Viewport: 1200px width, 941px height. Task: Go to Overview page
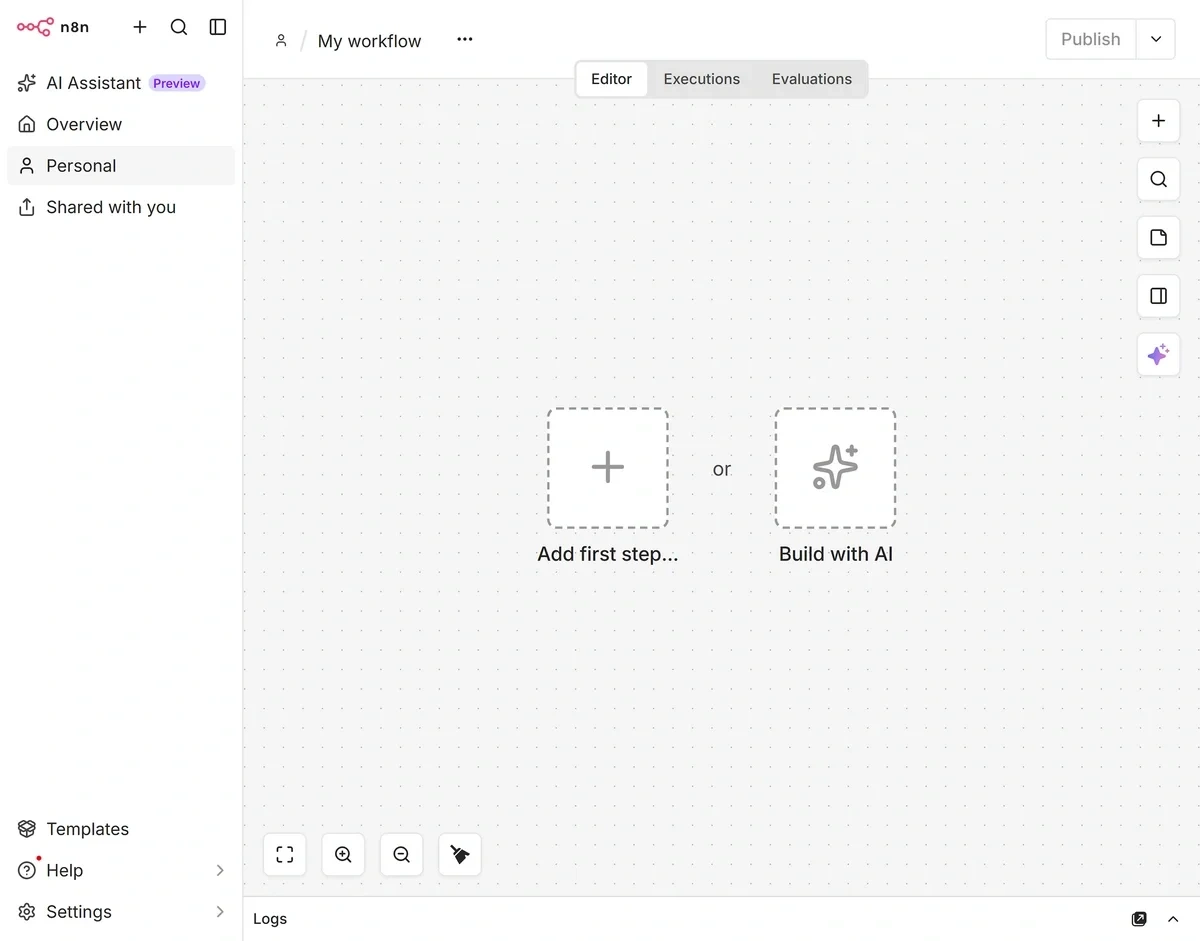pyautogui.click(x=121, y=124)
